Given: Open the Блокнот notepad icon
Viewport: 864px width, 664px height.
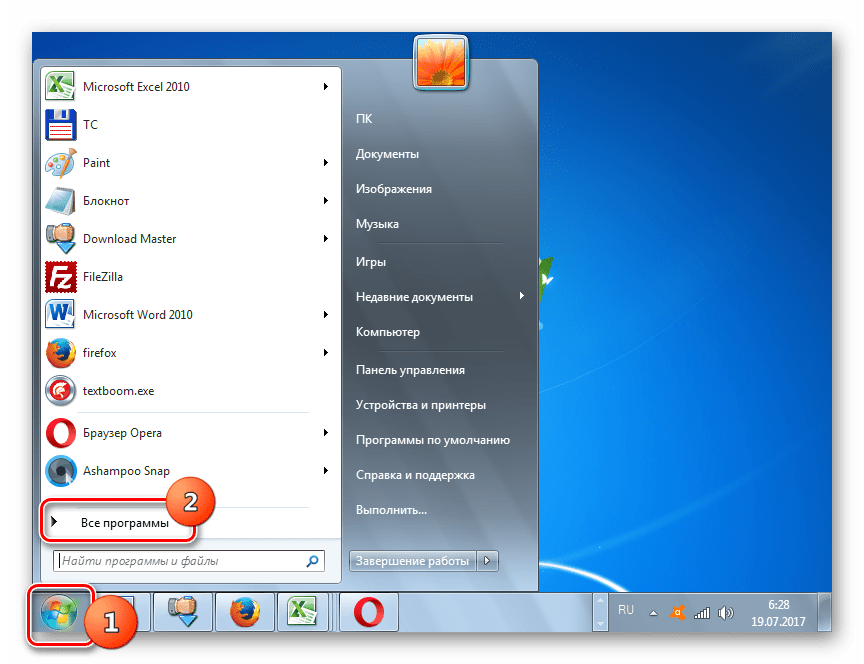Looking at the screenshot, I should [x=60, y=201].
